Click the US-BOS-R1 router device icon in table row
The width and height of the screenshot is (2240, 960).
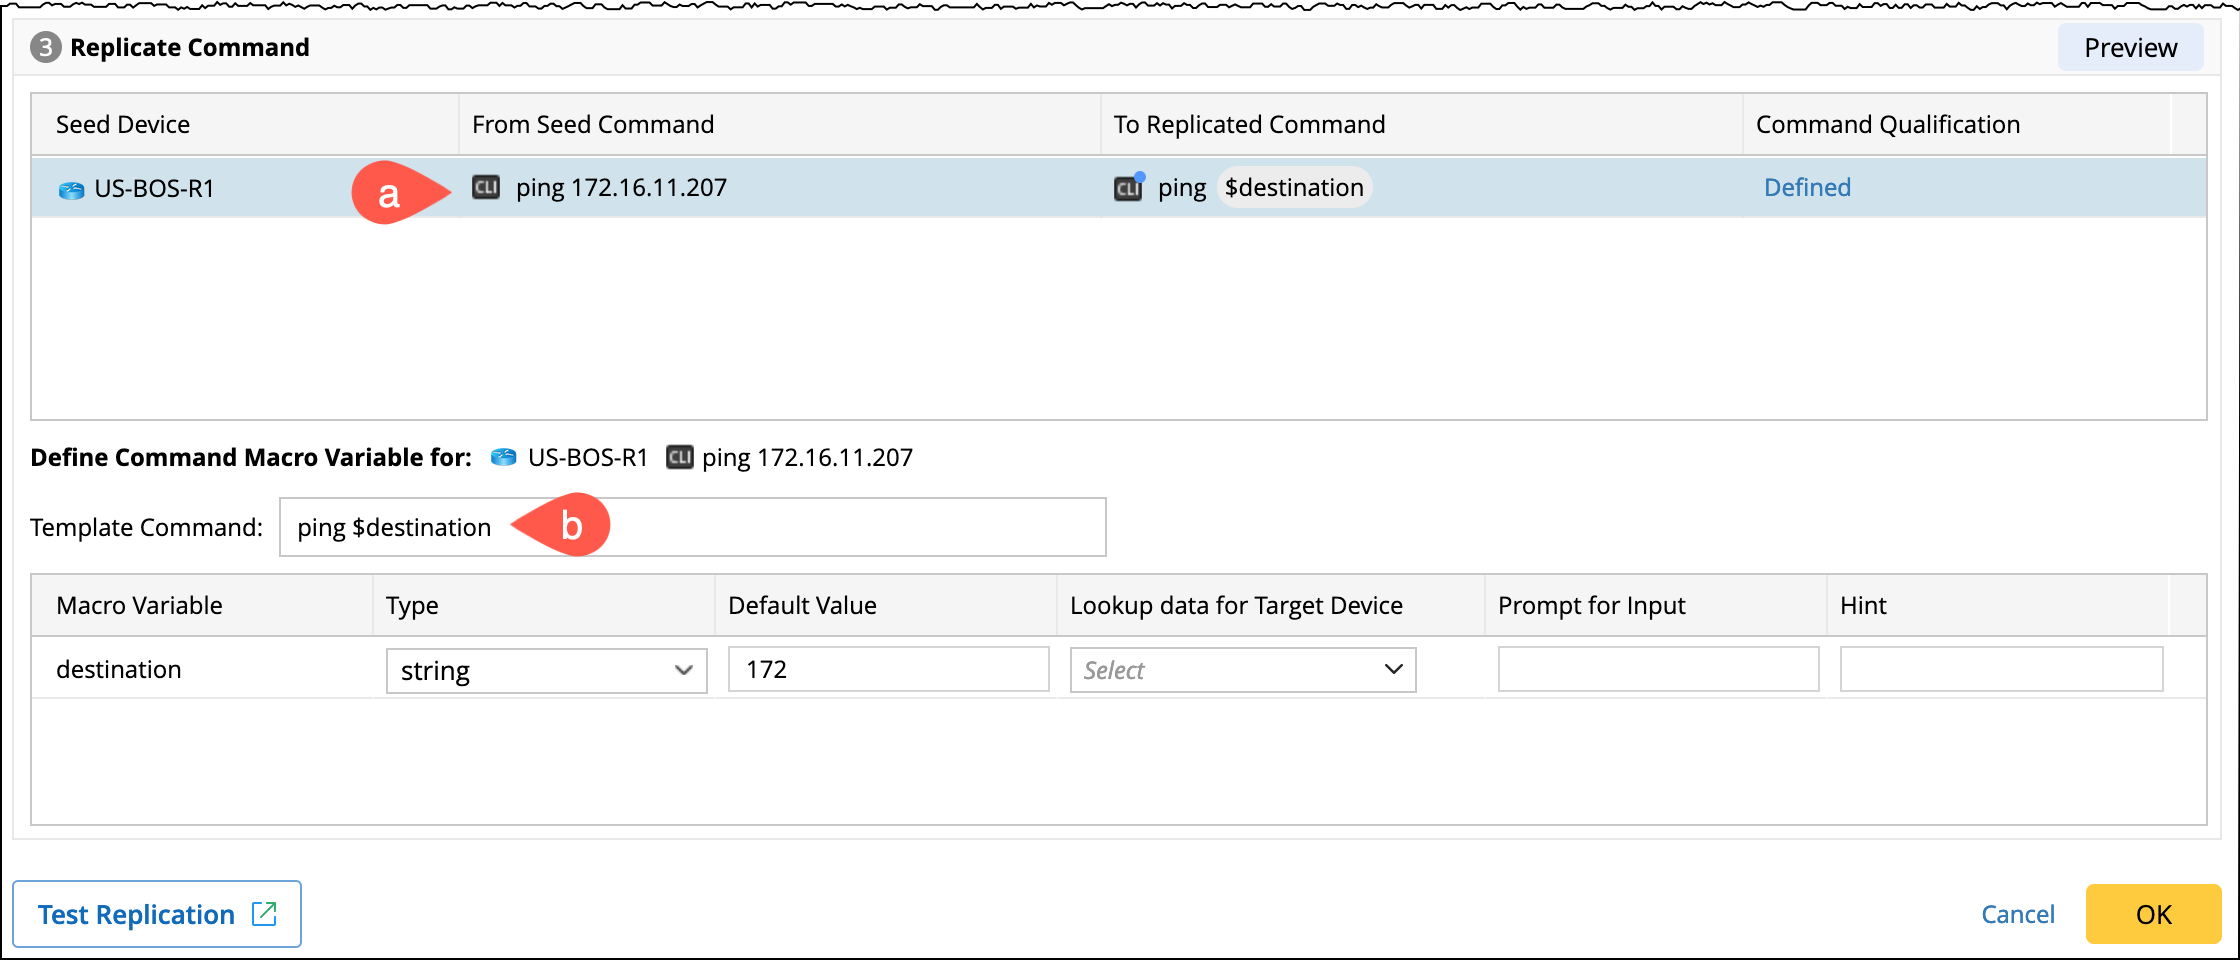(x=71, y=190)
